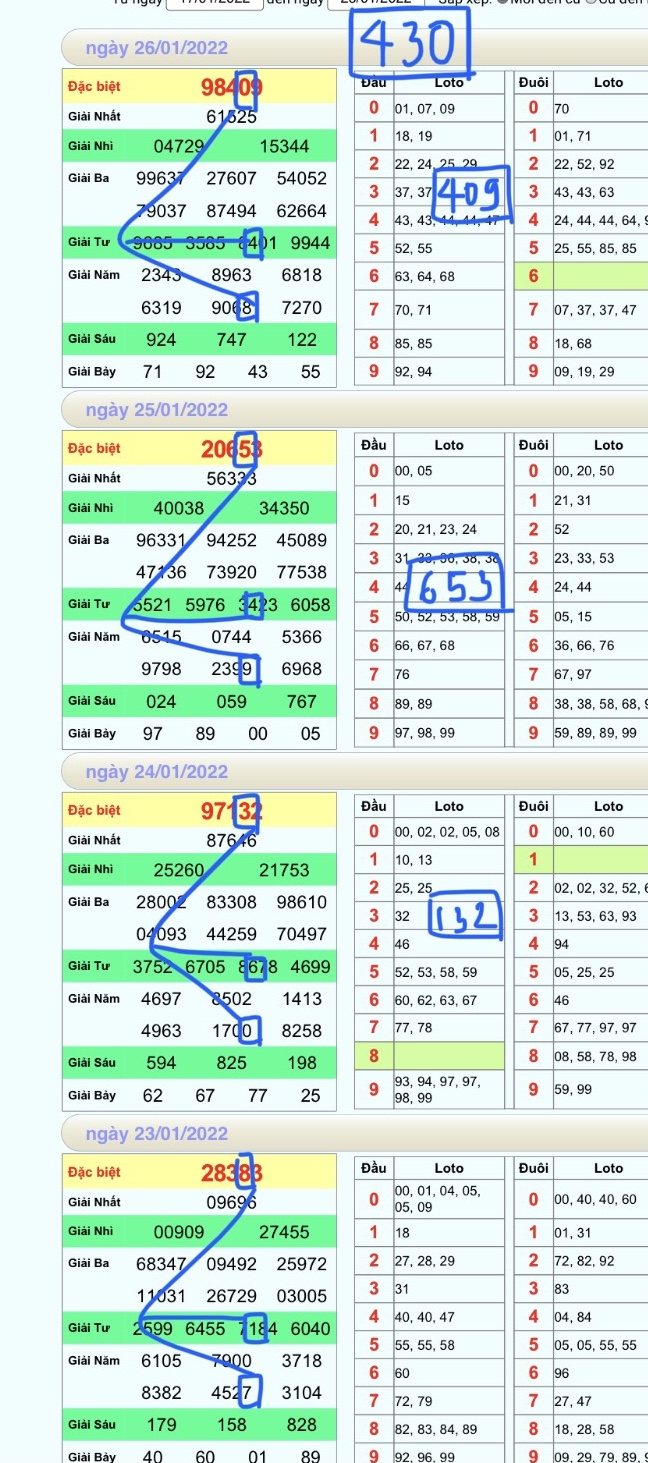Click the Giải Ba number 54052

pyautogui.click(x=302, y=179)
